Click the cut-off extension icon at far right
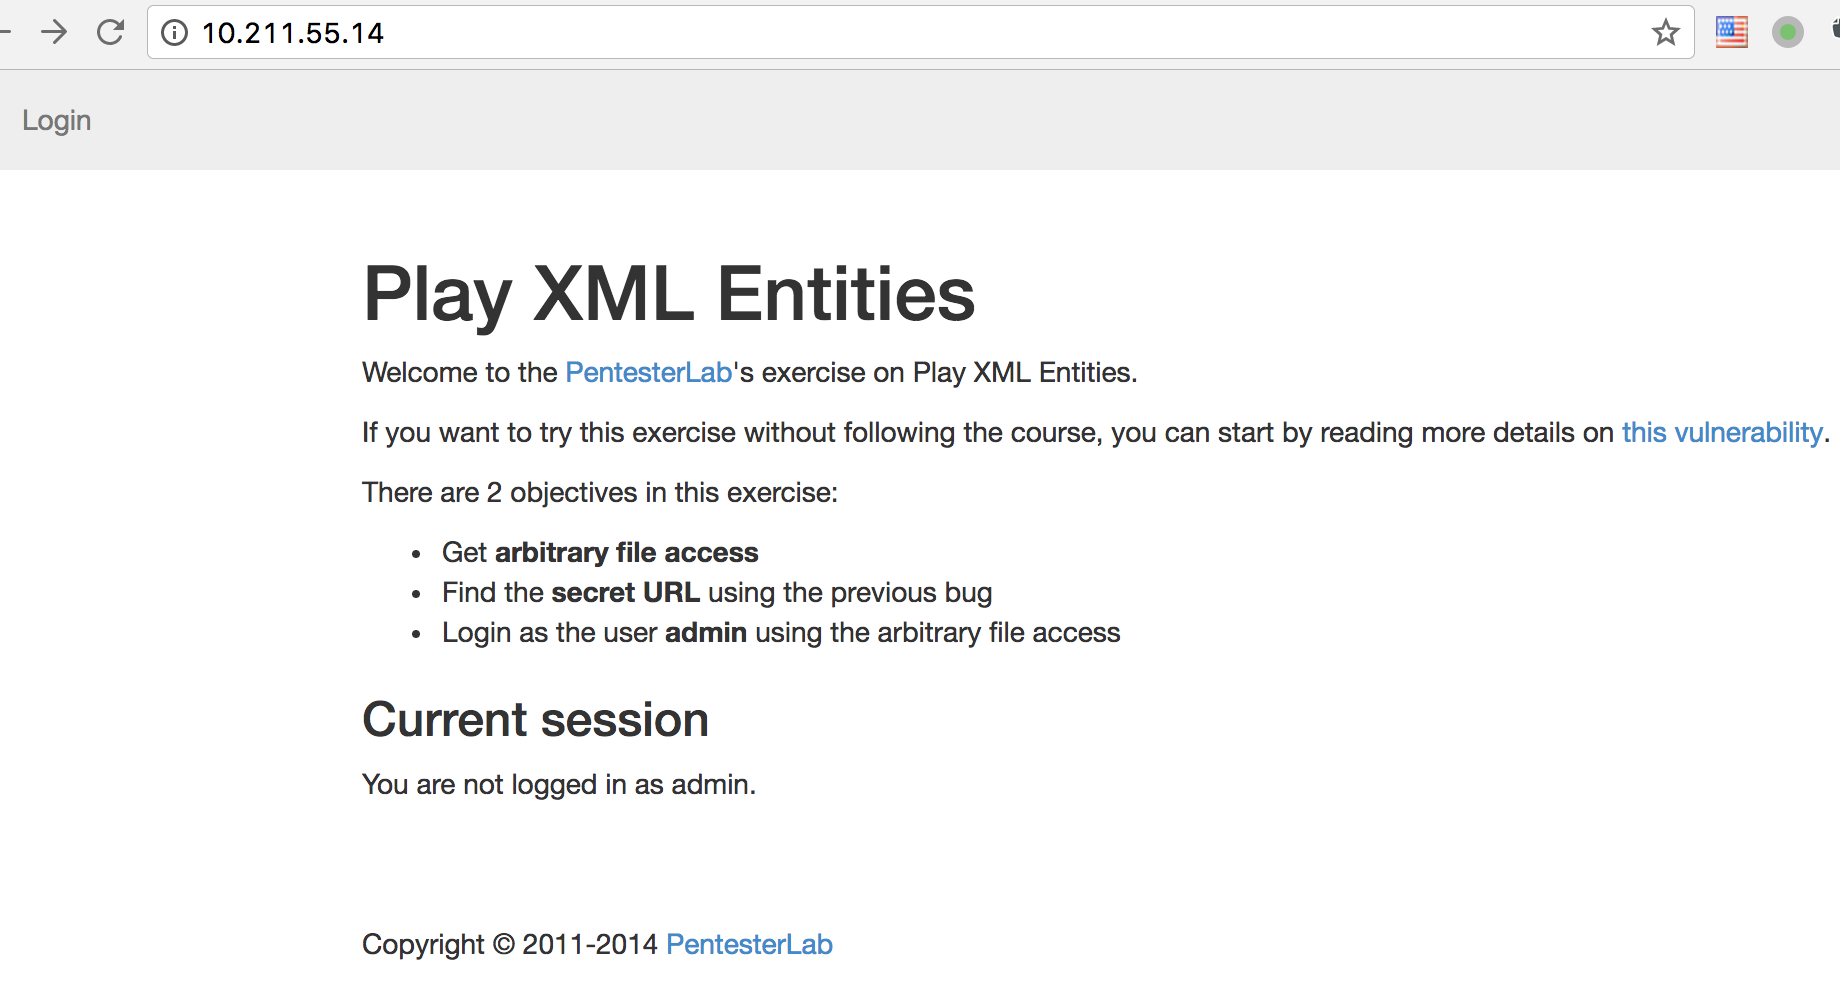Screen dimensions: 1840x988 tap(1835, 30)
